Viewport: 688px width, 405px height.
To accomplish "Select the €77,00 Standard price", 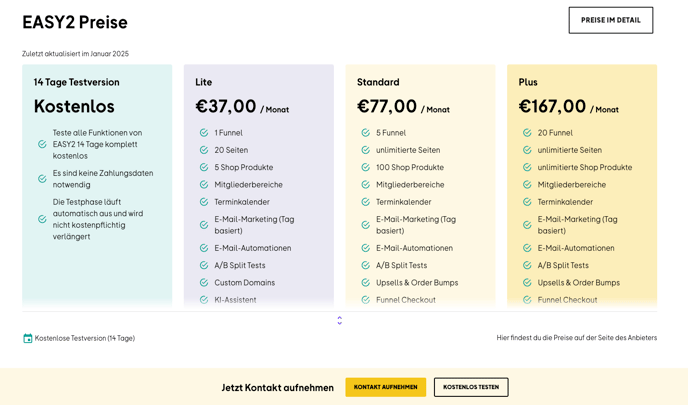I will 387,106.
